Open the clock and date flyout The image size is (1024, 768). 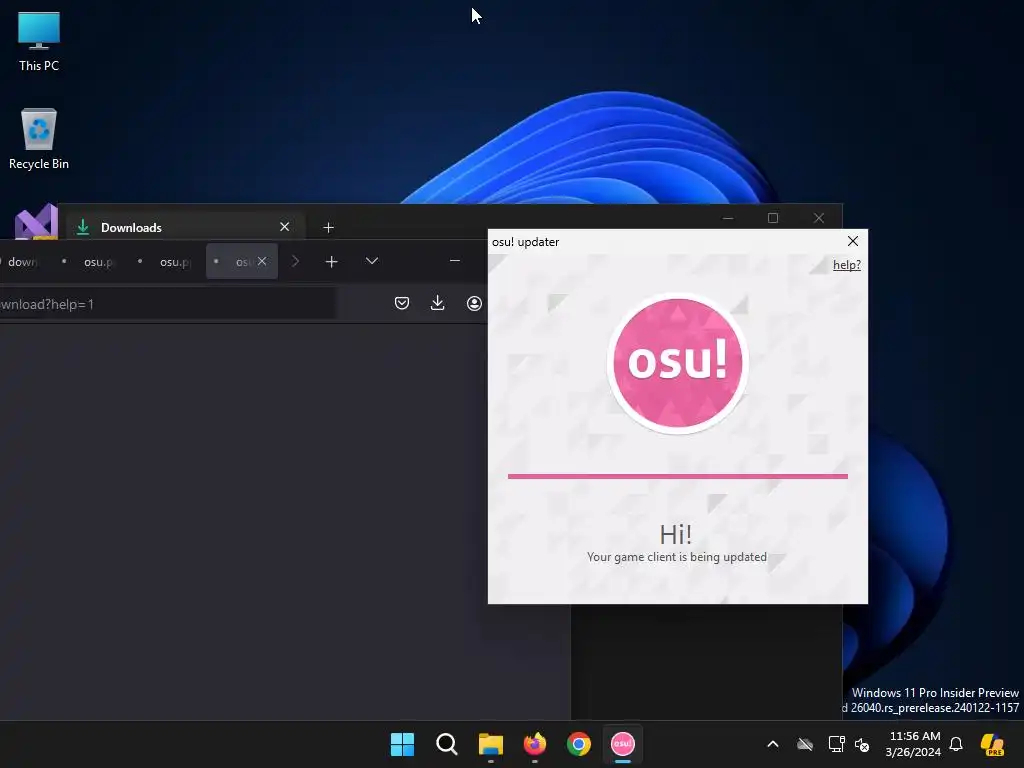coord(913,744)
